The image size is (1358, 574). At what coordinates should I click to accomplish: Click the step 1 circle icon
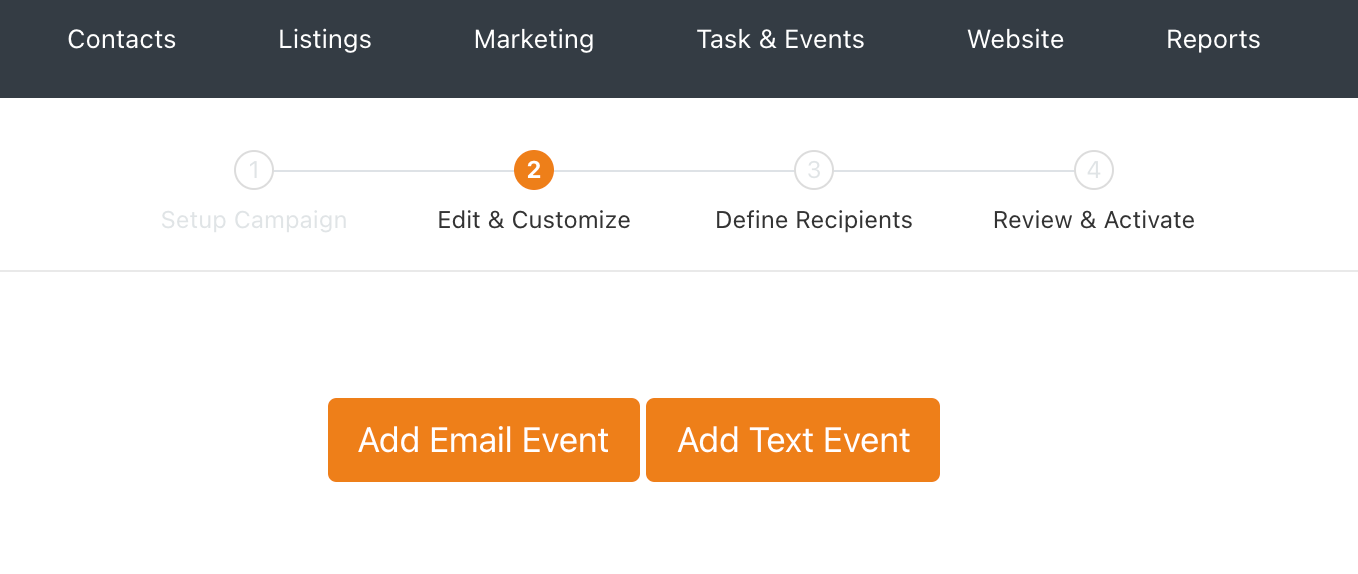click(254, 170)
